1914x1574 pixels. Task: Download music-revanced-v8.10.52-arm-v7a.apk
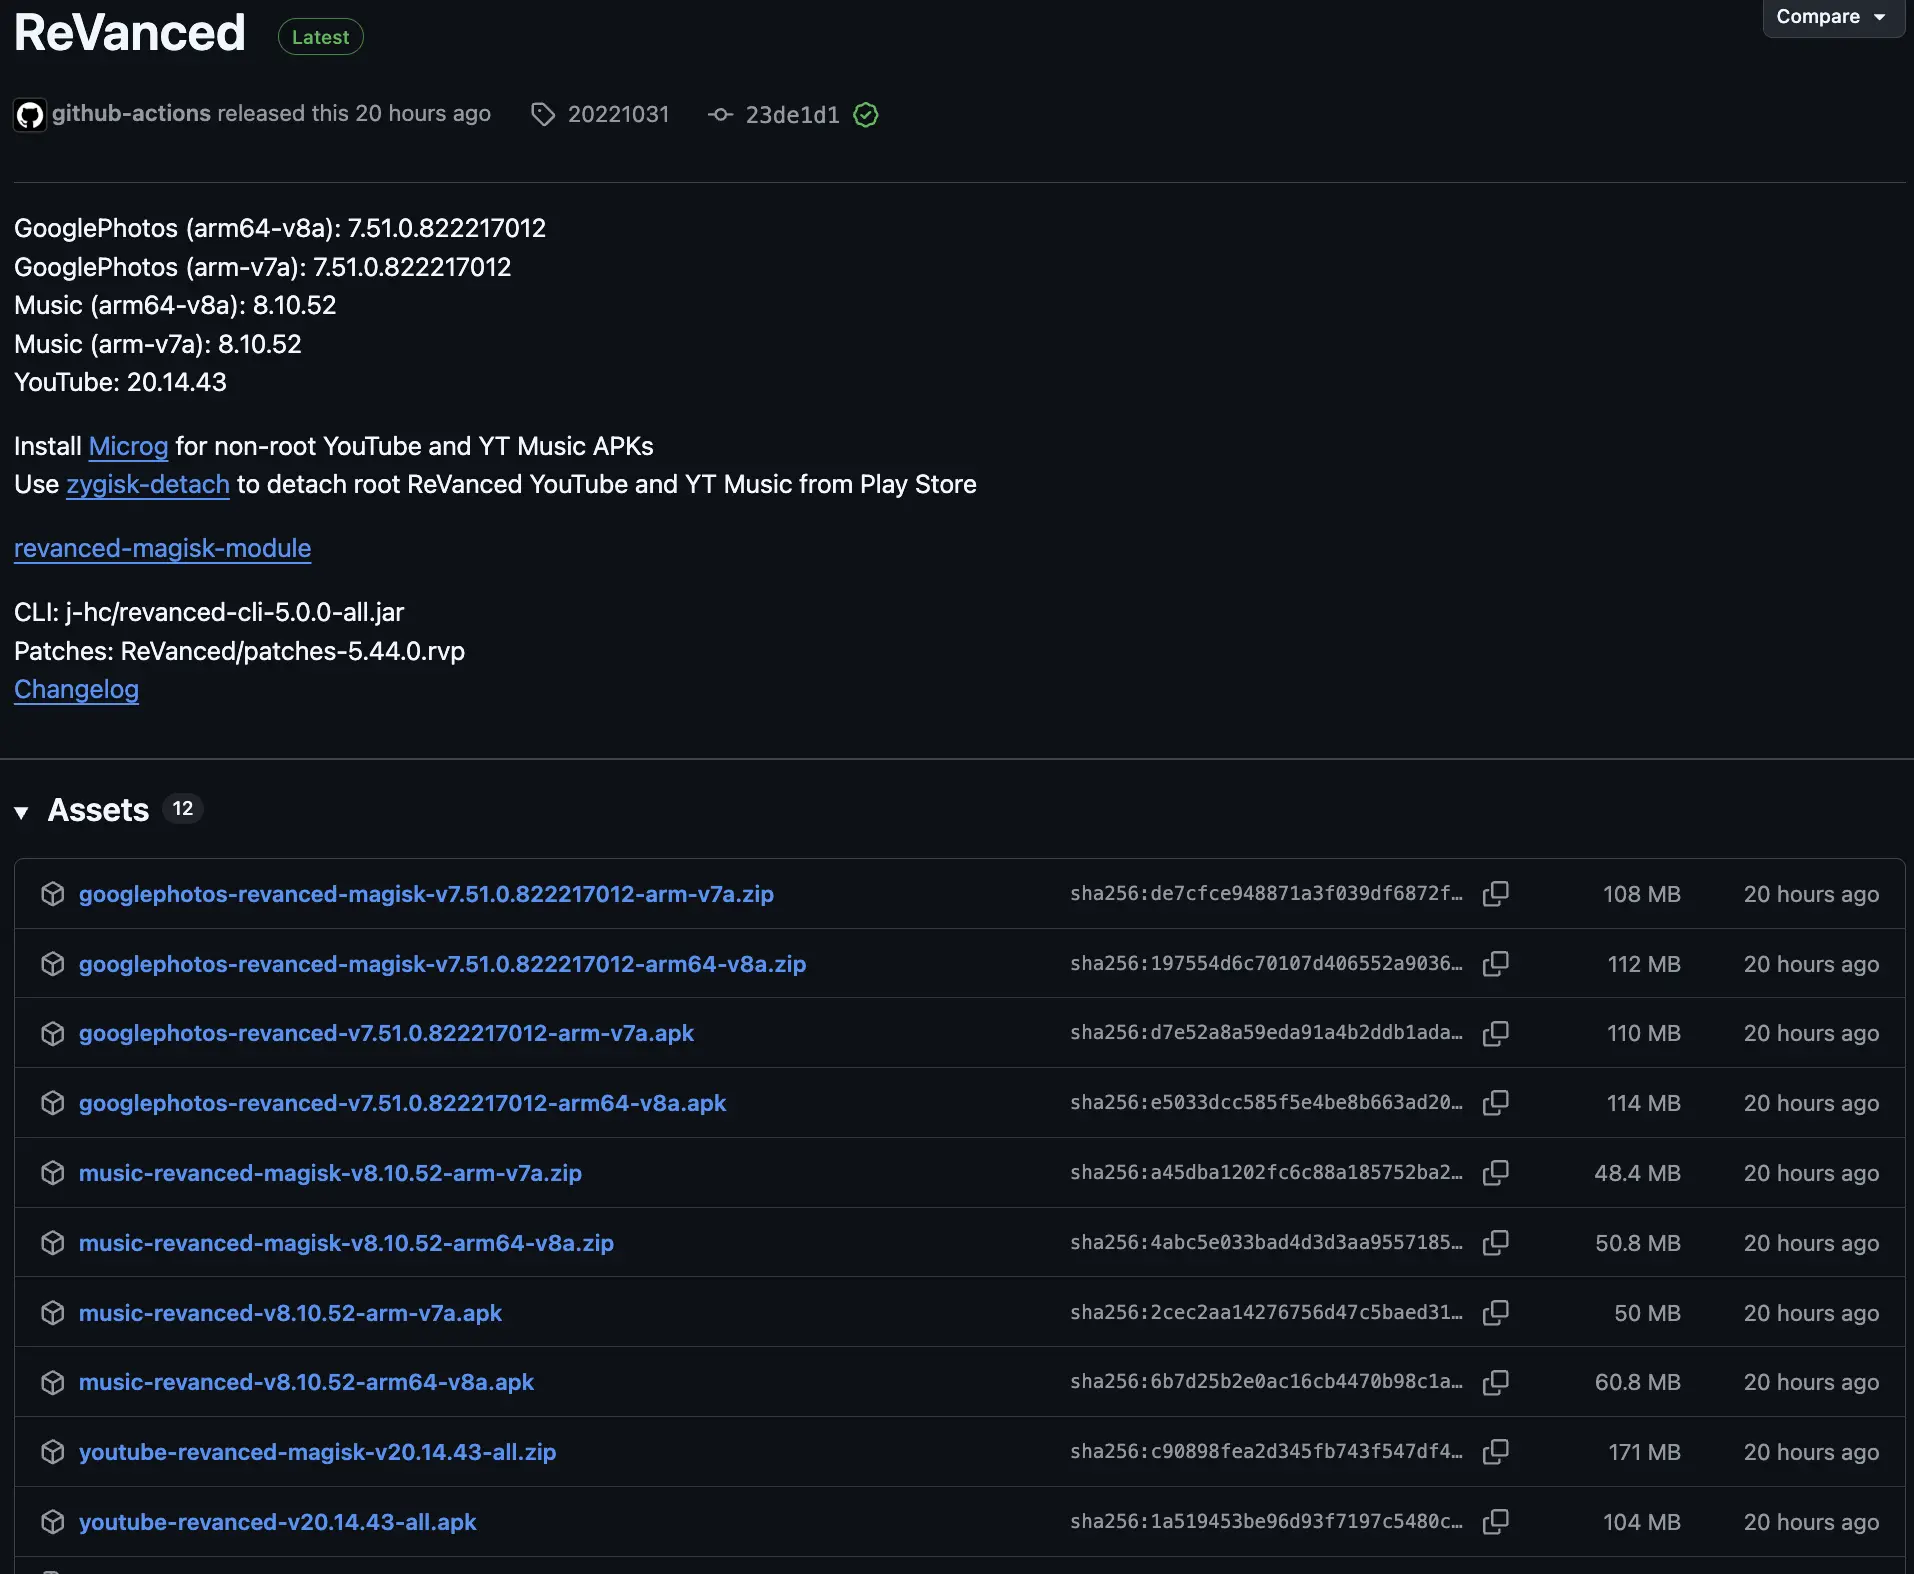pyautogui.click(x=290, y=1313)
